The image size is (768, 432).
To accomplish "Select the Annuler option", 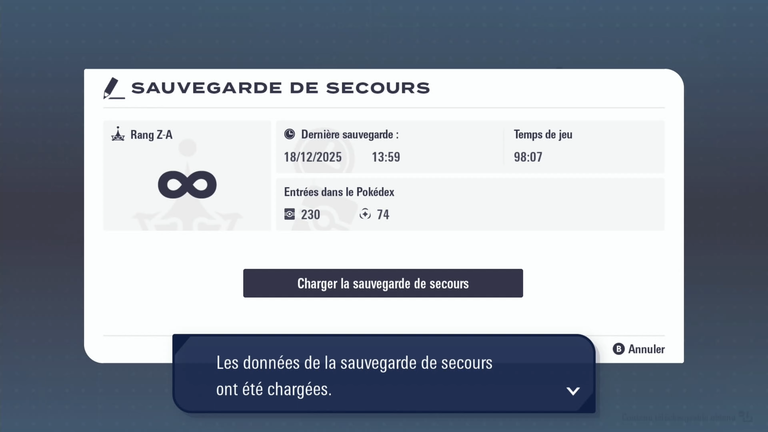I will pos(639,349).
